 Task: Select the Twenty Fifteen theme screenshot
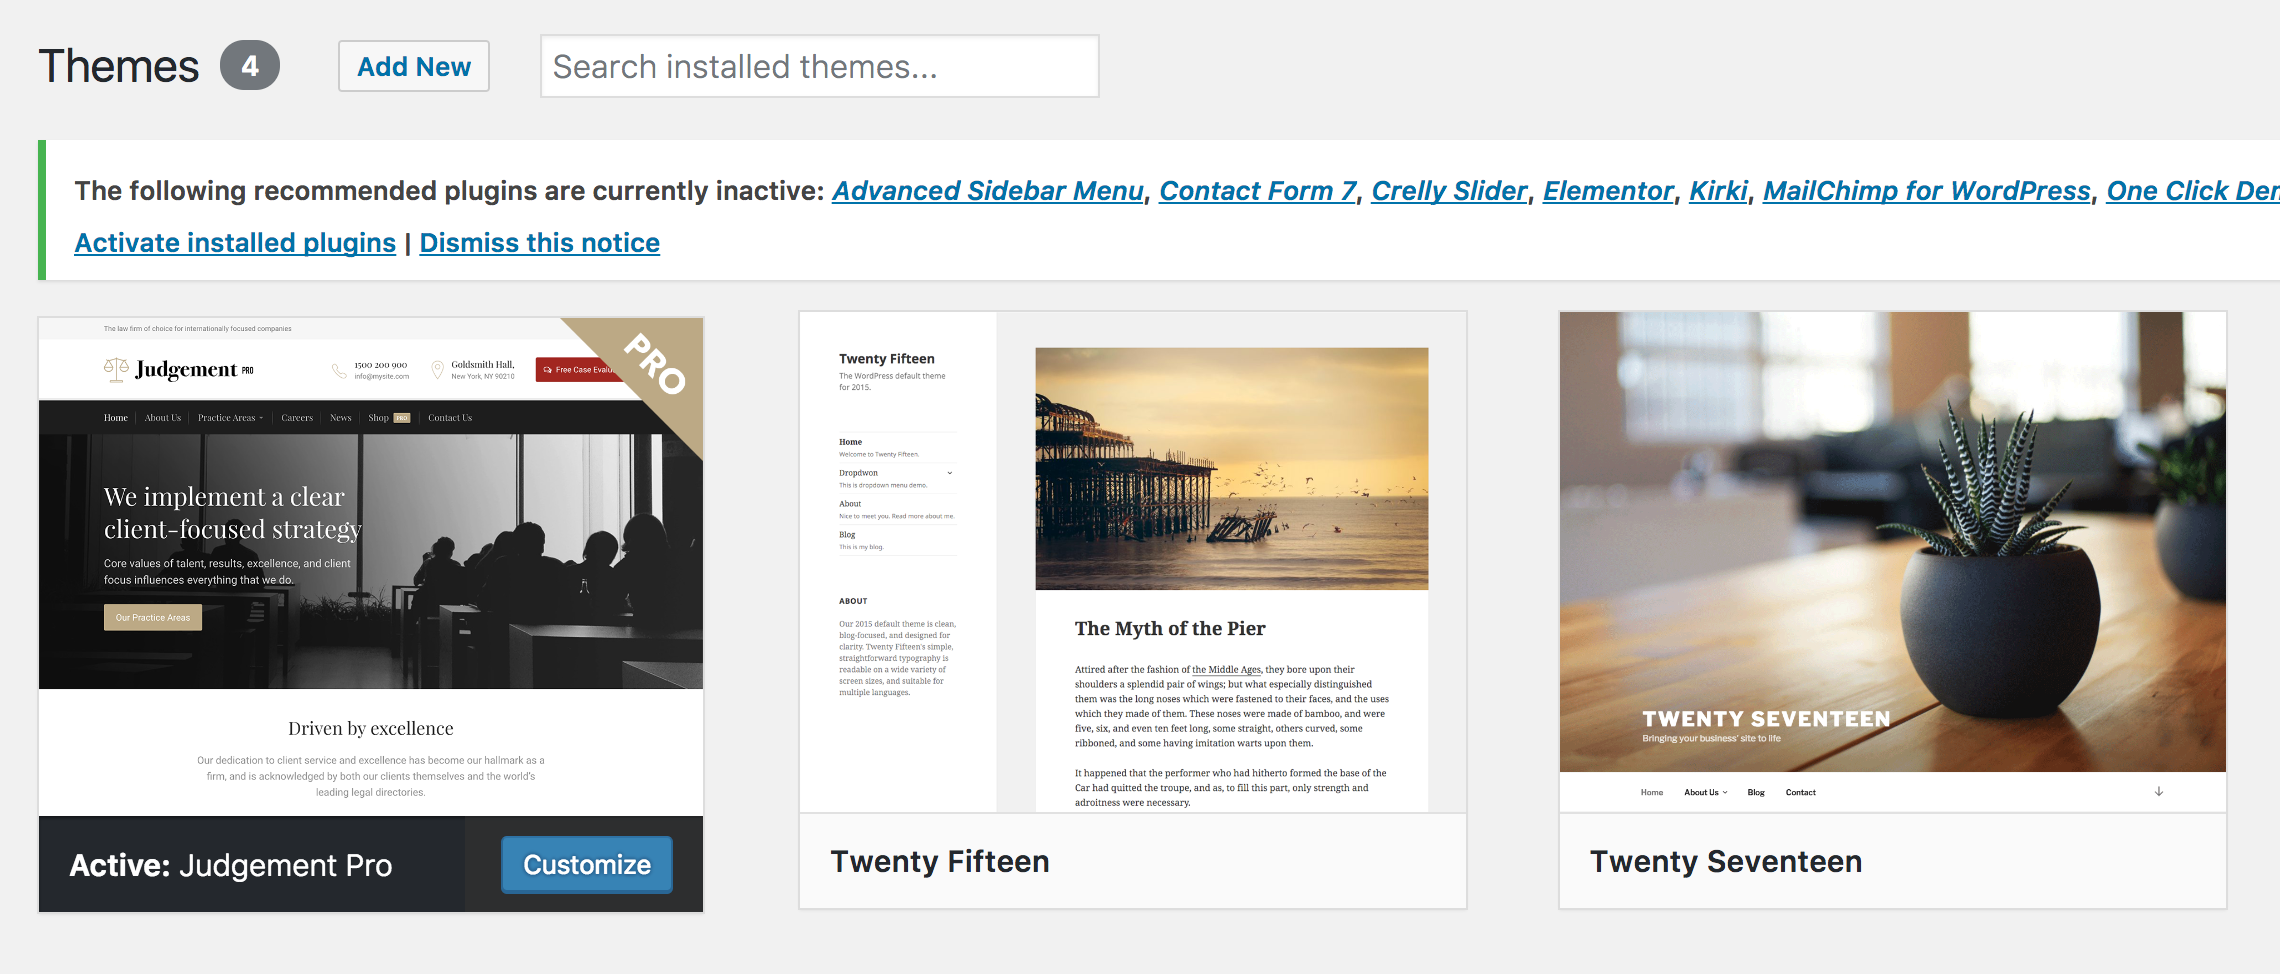[x=1133, y=562]
